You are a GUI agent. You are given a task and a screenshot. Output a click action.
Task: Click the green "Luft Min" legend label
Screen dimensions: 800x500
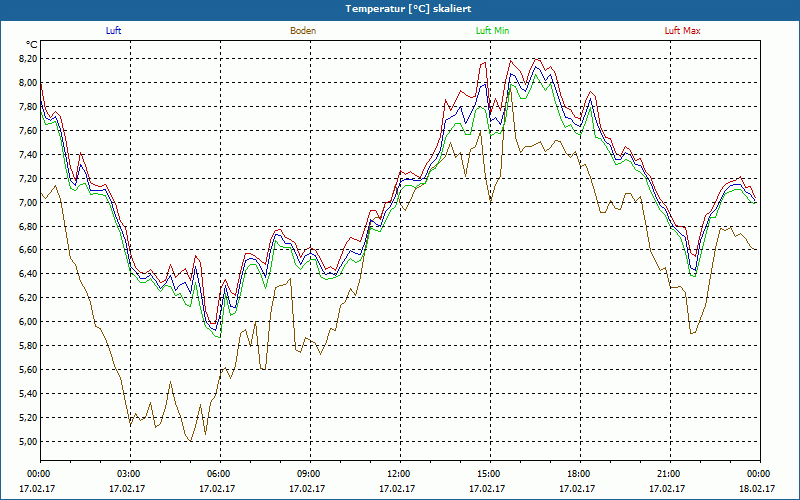coord(492,31)
